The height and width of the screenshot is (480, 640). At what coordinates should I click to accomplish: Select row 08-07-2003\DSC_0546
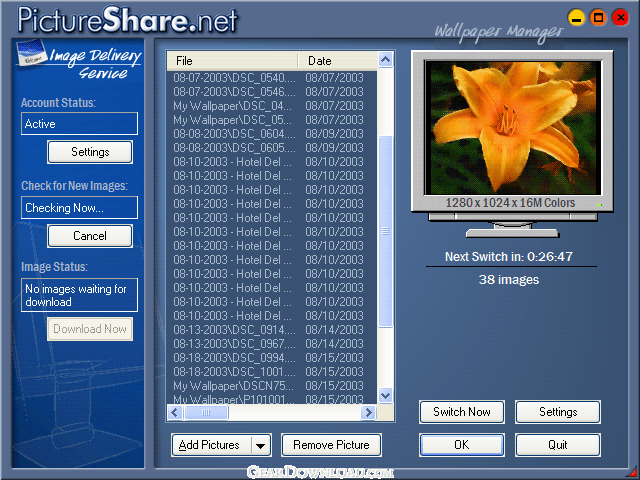pos(271,91)
